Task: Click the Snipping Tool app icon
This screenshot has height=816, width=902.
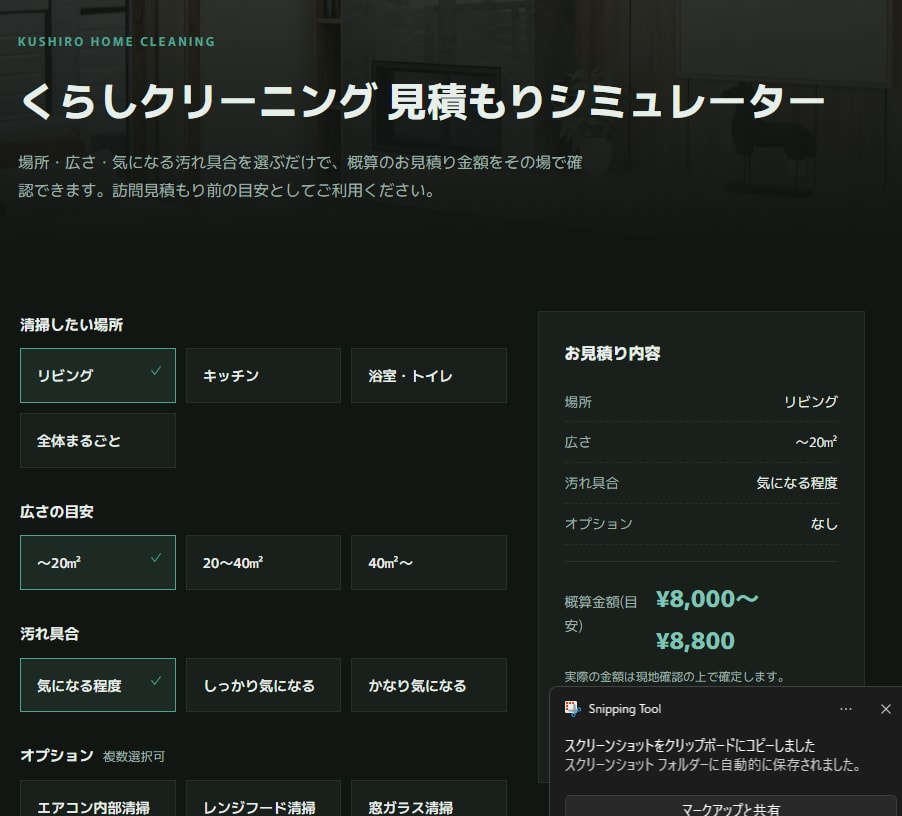Action: (572, 709)
